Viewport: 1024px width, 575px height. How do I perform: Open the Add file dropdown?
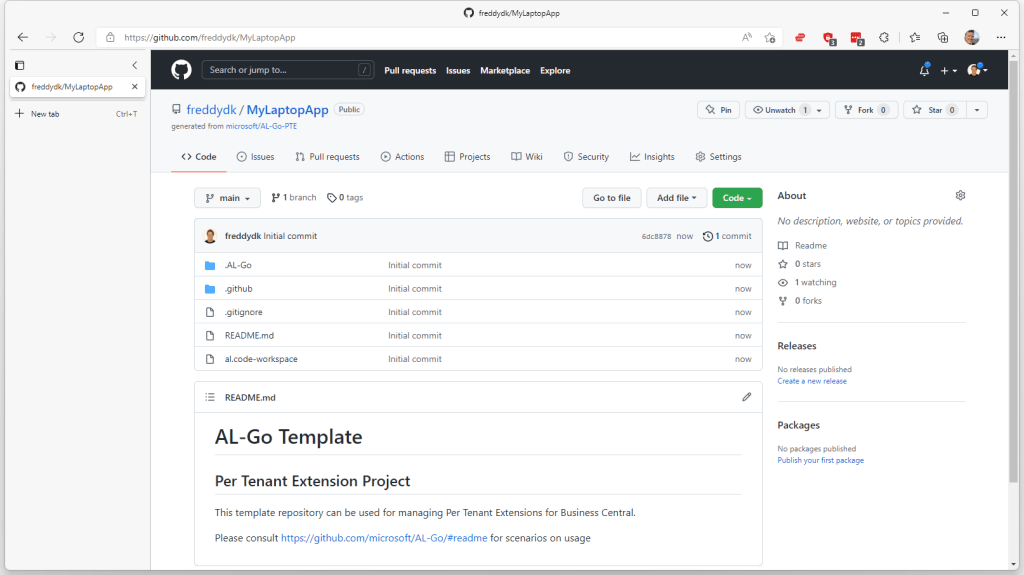(677, 198)
